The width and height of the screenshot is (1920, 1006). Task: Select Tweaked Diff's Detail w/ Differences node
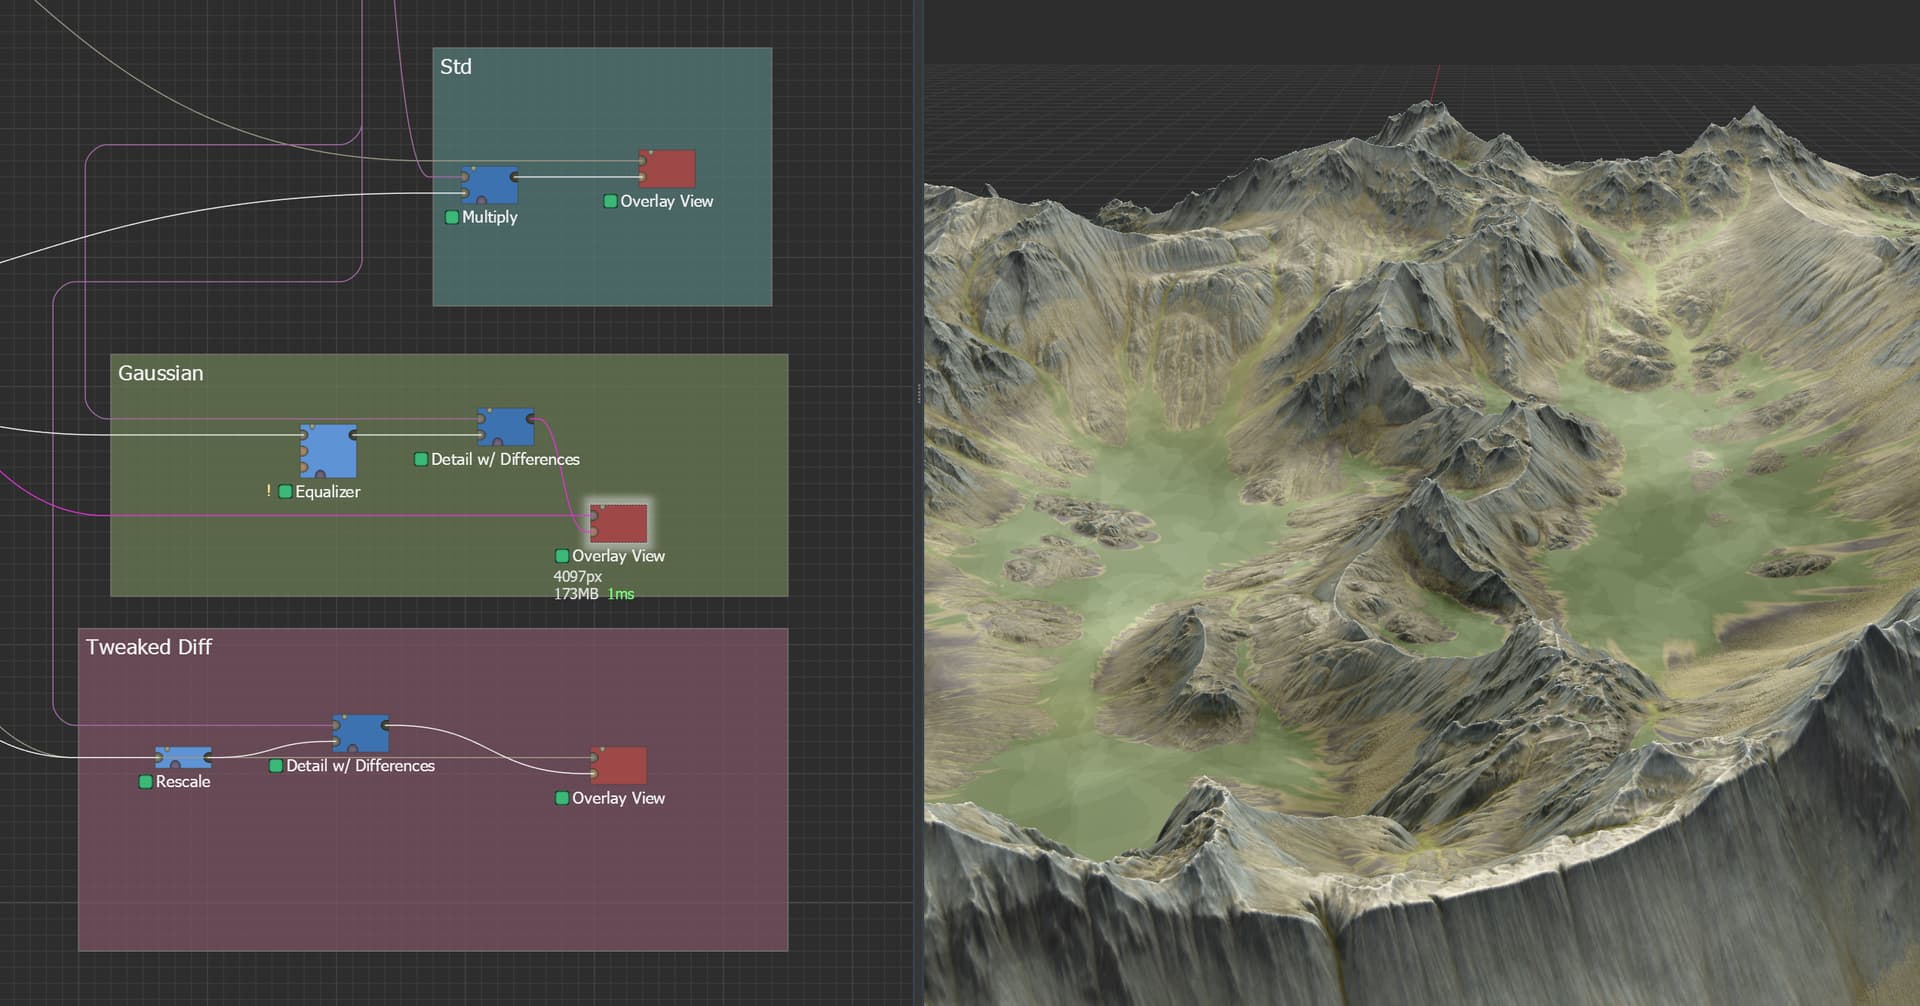pyautogui.click(x=361, y=733)
